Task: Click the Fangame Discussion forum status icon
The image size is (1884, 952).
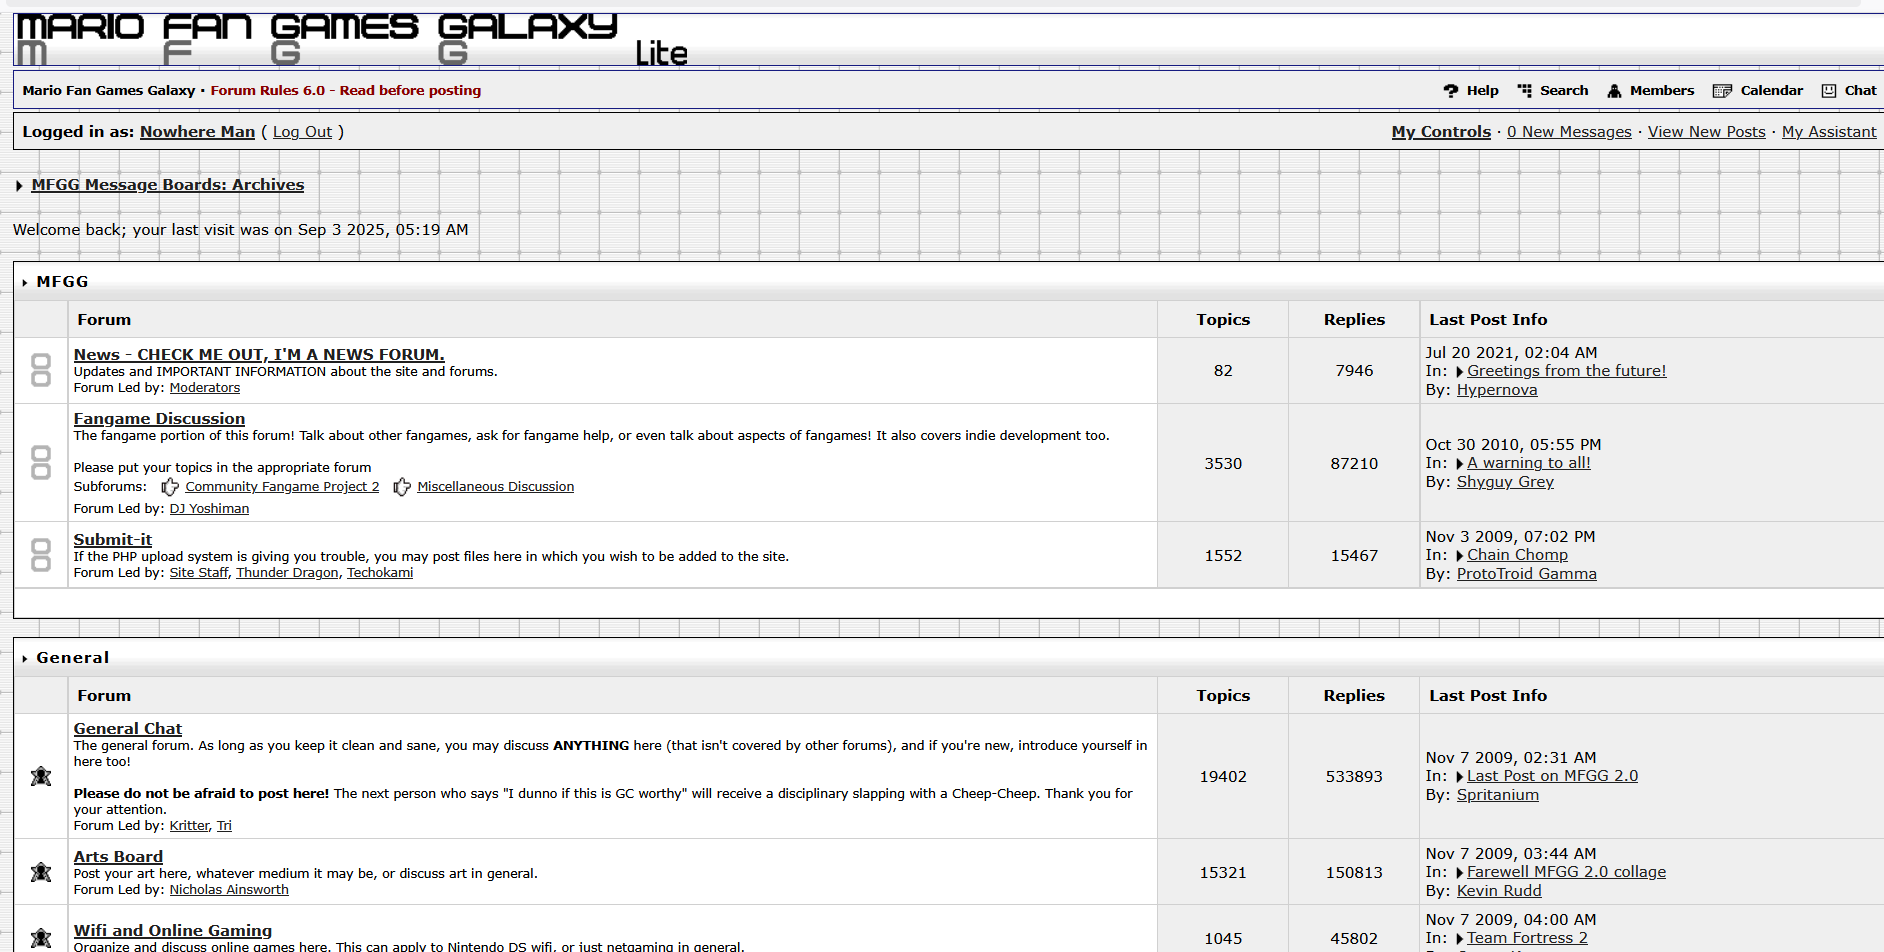Action: point(41,463)
